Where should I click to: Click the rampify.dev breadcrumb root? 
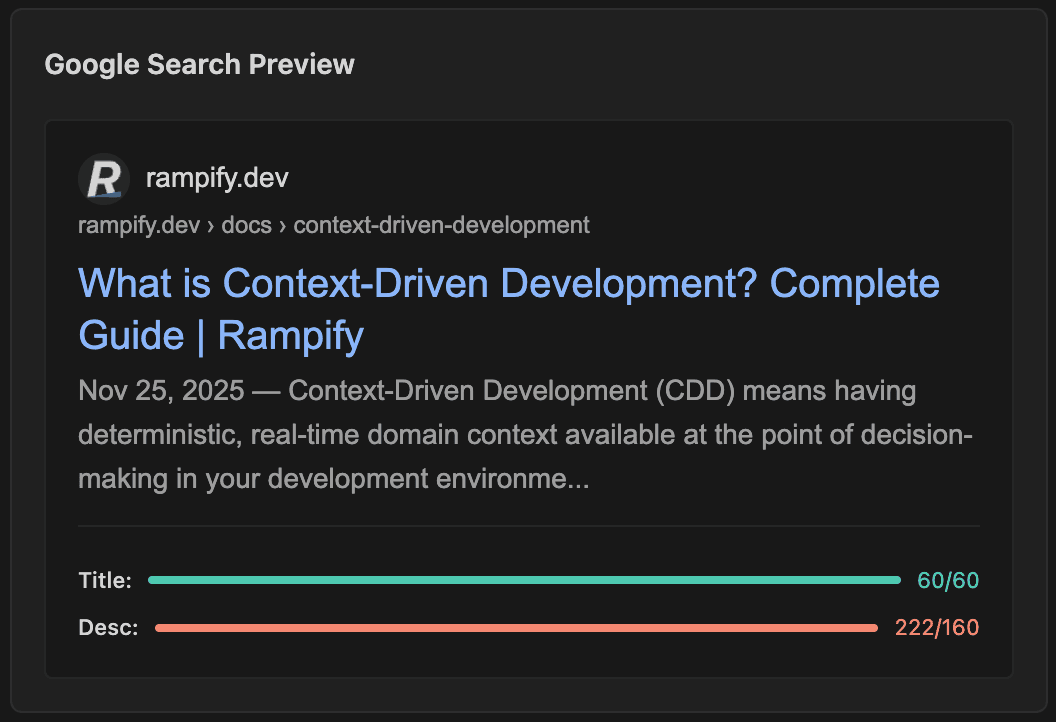tap(138, 225)
